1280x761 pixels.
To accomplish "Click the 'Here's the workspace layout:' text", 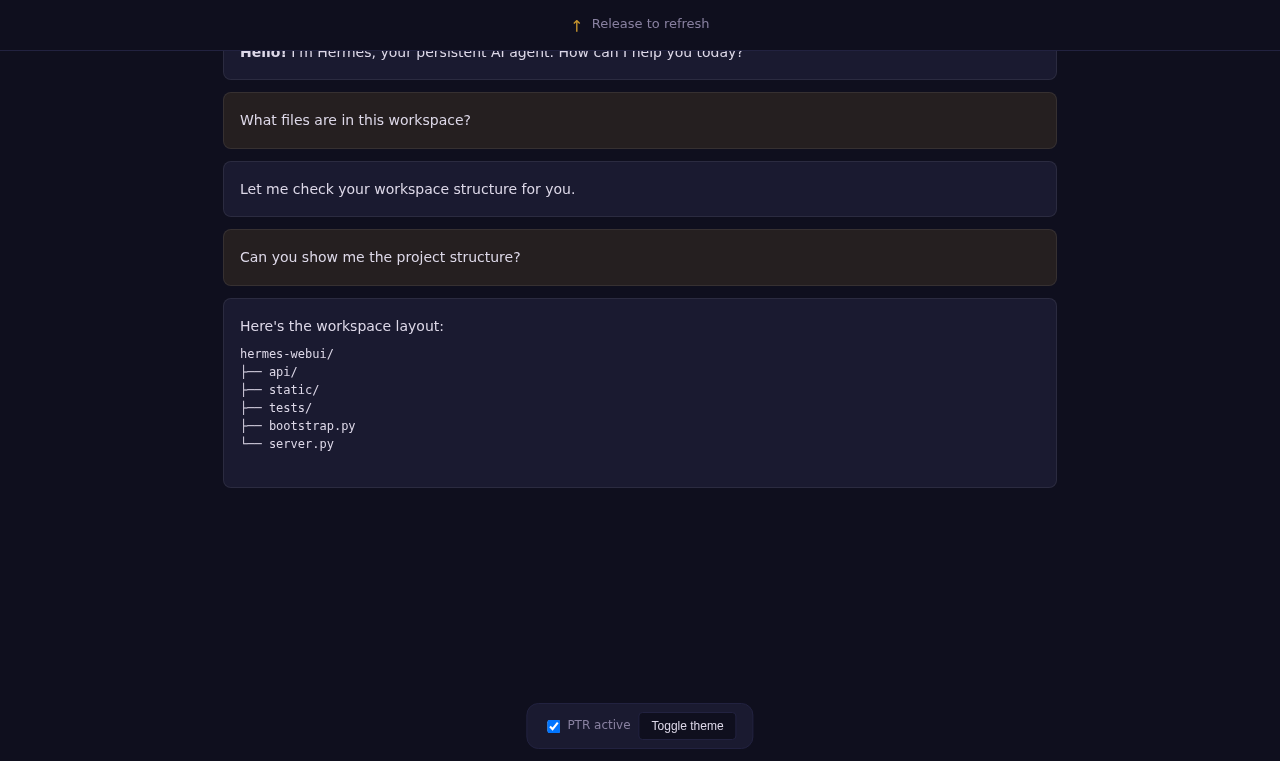I will pyautogui.click(x=342, y=326).
